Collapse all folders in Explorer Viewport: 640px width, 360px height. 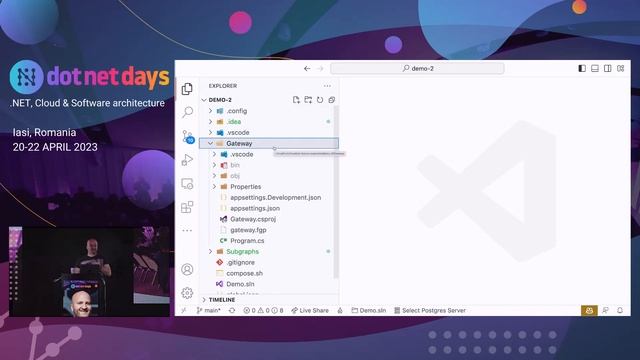click(x=331, y=100)
